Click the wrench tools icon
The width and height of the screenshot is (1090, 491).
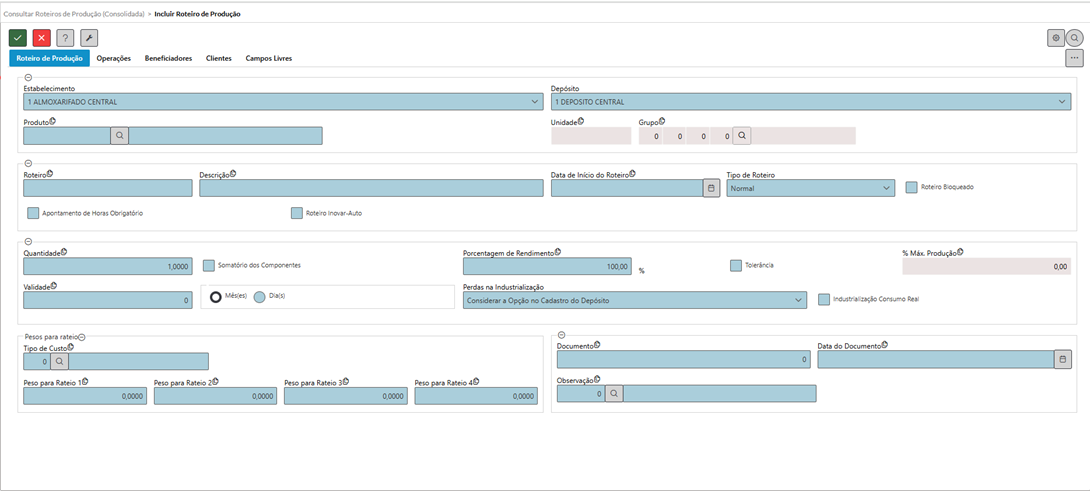[89, 38]
